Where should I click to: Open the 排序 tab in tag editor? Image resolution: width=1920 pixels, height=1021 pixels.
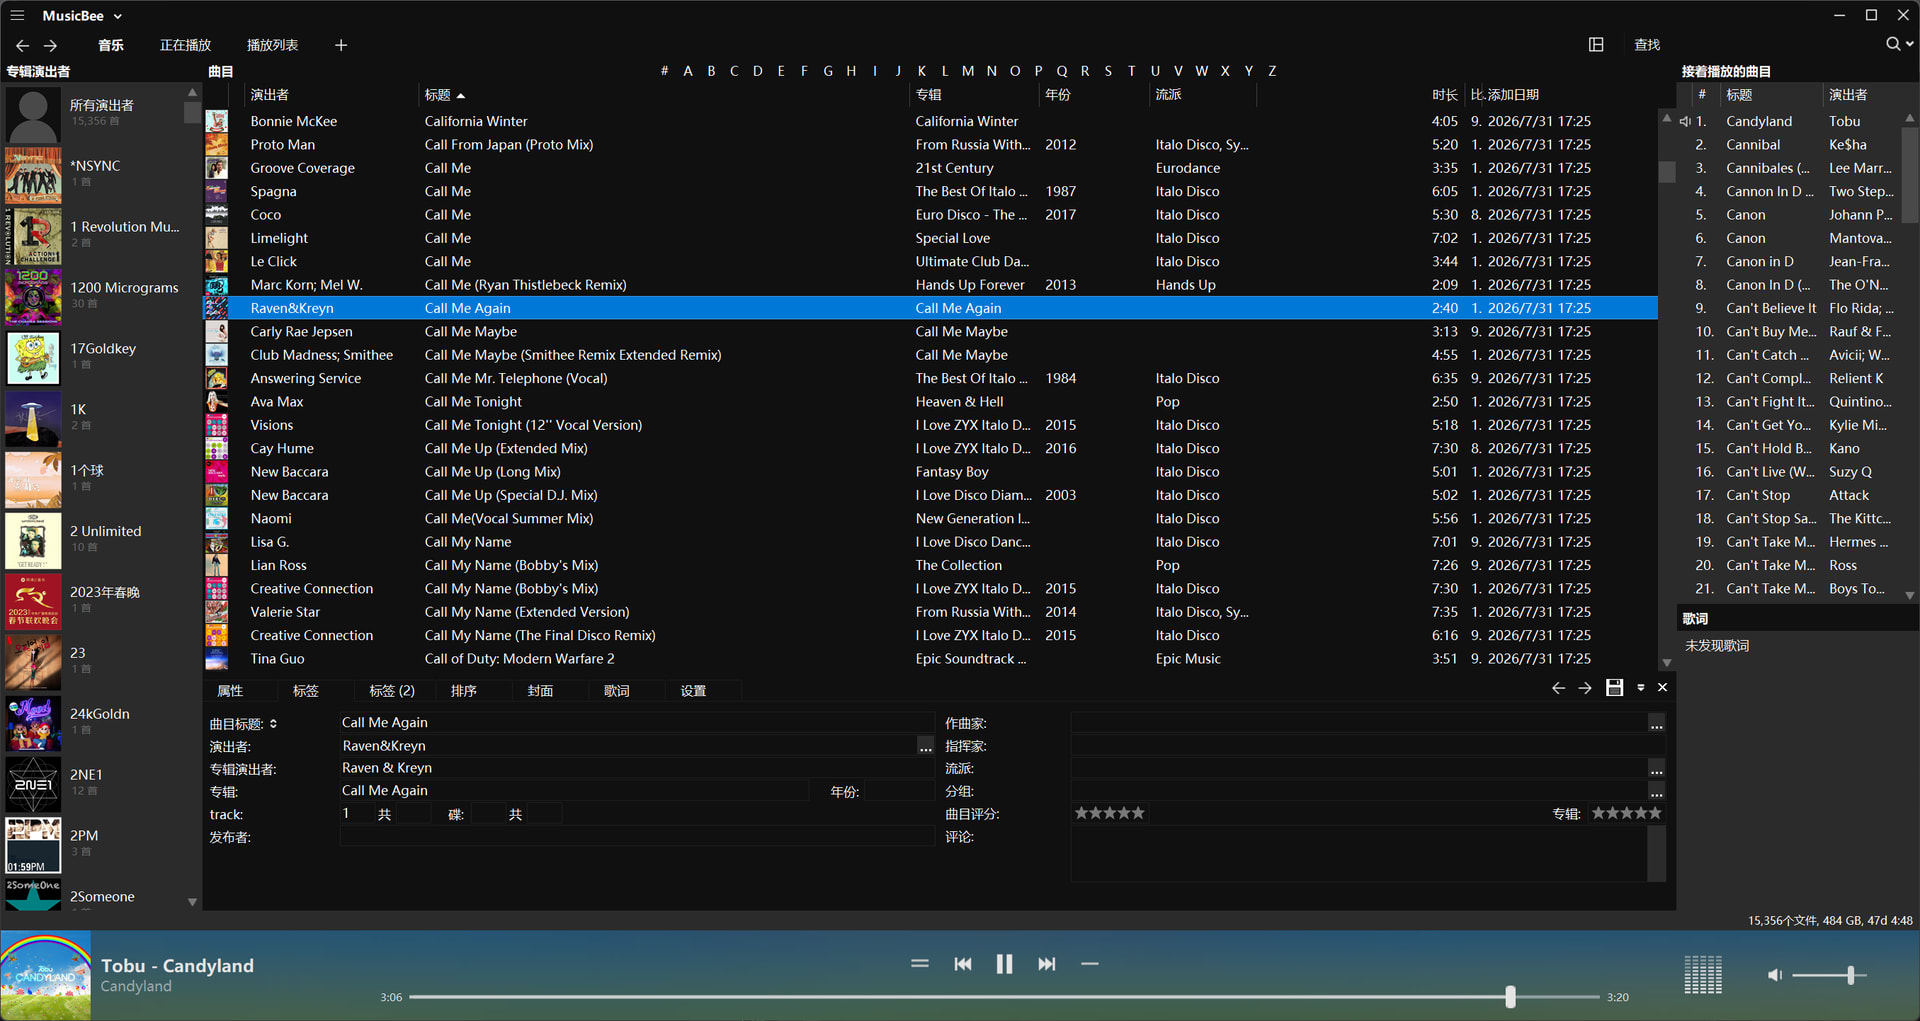pos(463,691)
